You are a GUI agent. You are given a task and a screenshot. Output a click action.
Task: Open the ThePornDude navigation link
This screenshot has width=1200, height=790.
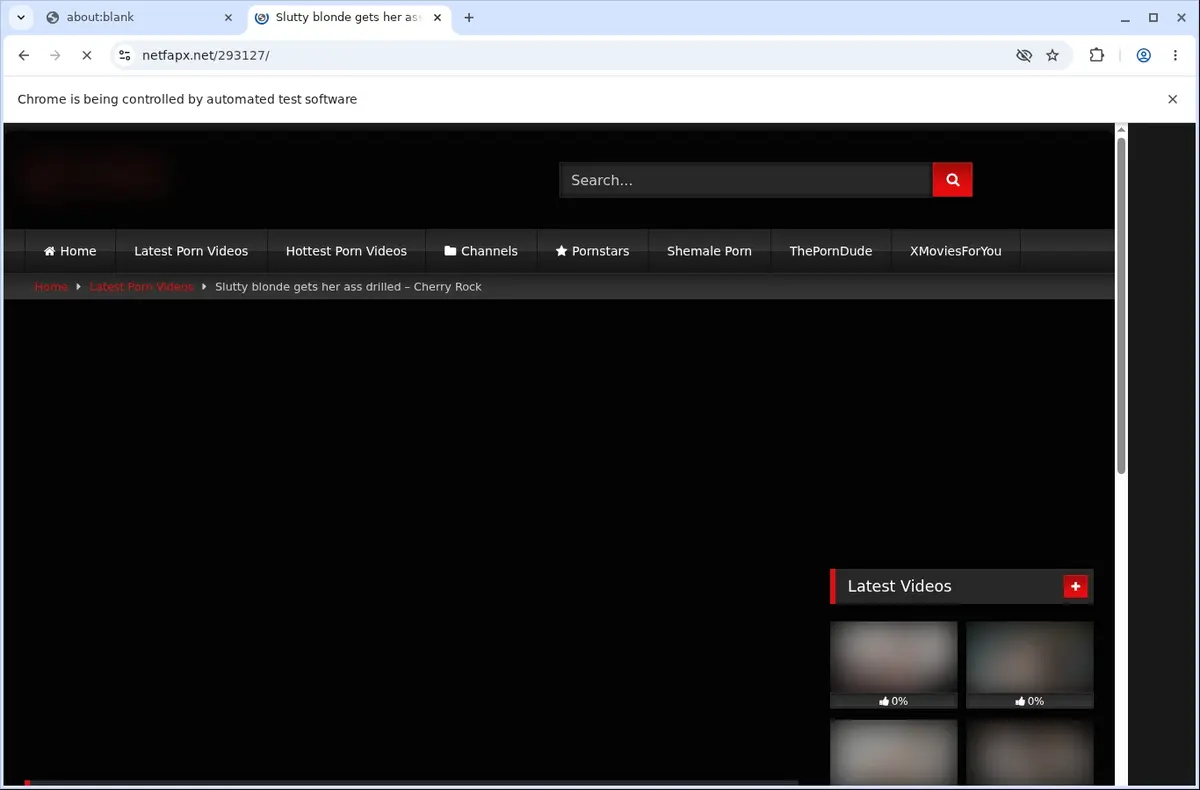830,251
